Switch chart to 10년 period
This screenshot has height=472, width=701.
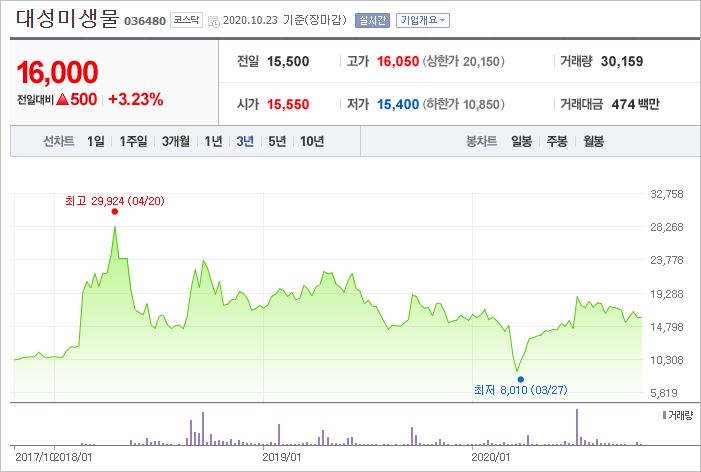[x=312, y=142]
